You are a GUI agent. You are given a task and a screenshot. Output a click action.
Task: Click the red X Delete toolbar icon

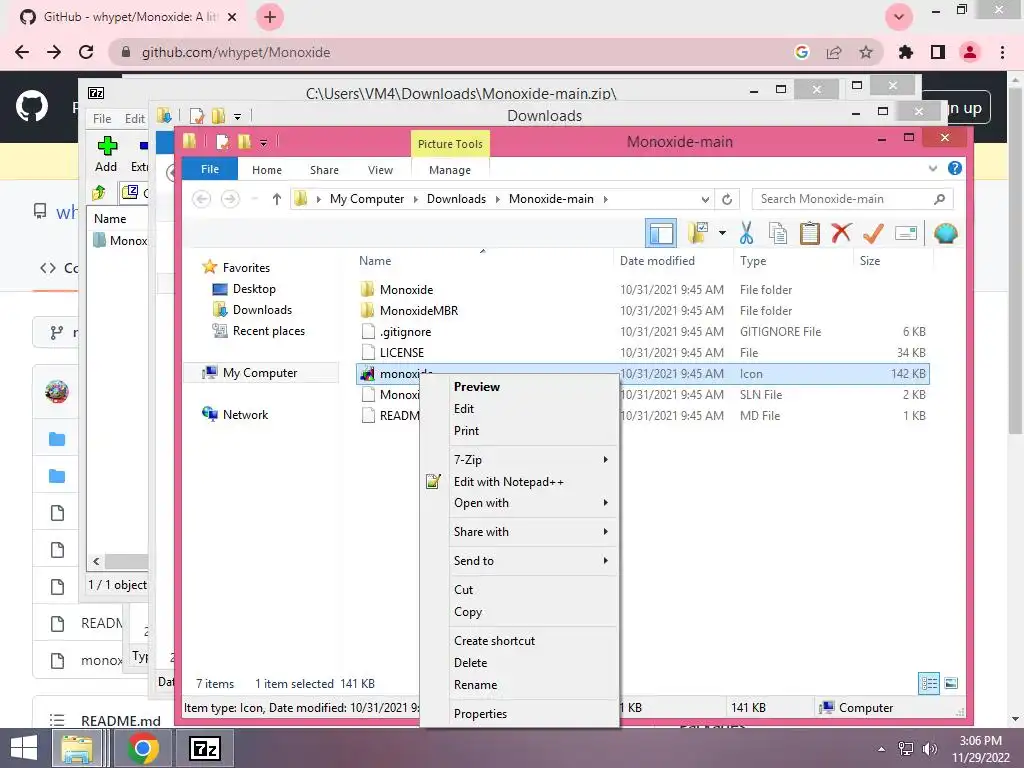click(841, 233)
